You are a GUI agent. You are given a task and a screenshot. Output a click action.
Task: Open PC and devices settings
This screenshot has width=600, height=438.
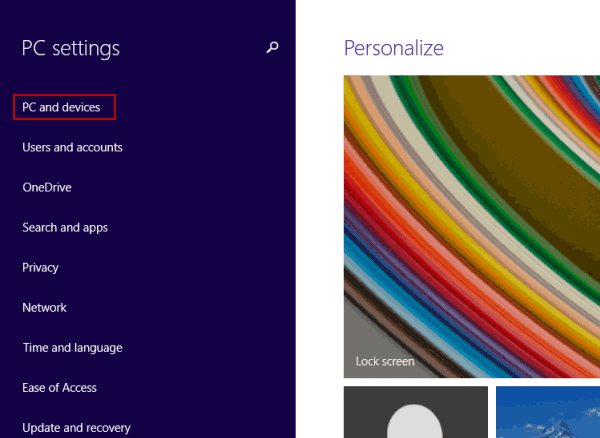61,107
